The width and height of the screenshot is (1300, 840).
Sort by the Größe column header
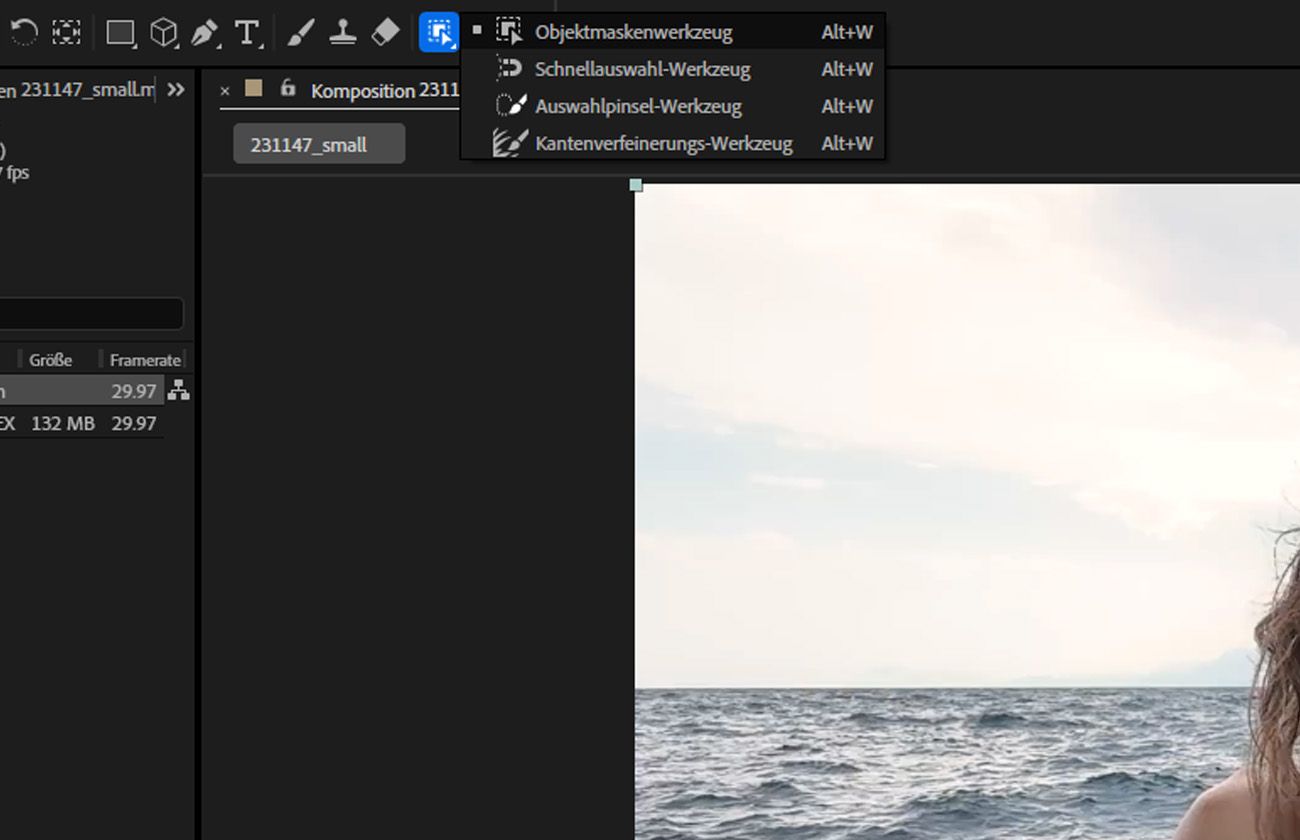(x=50, y=360)
